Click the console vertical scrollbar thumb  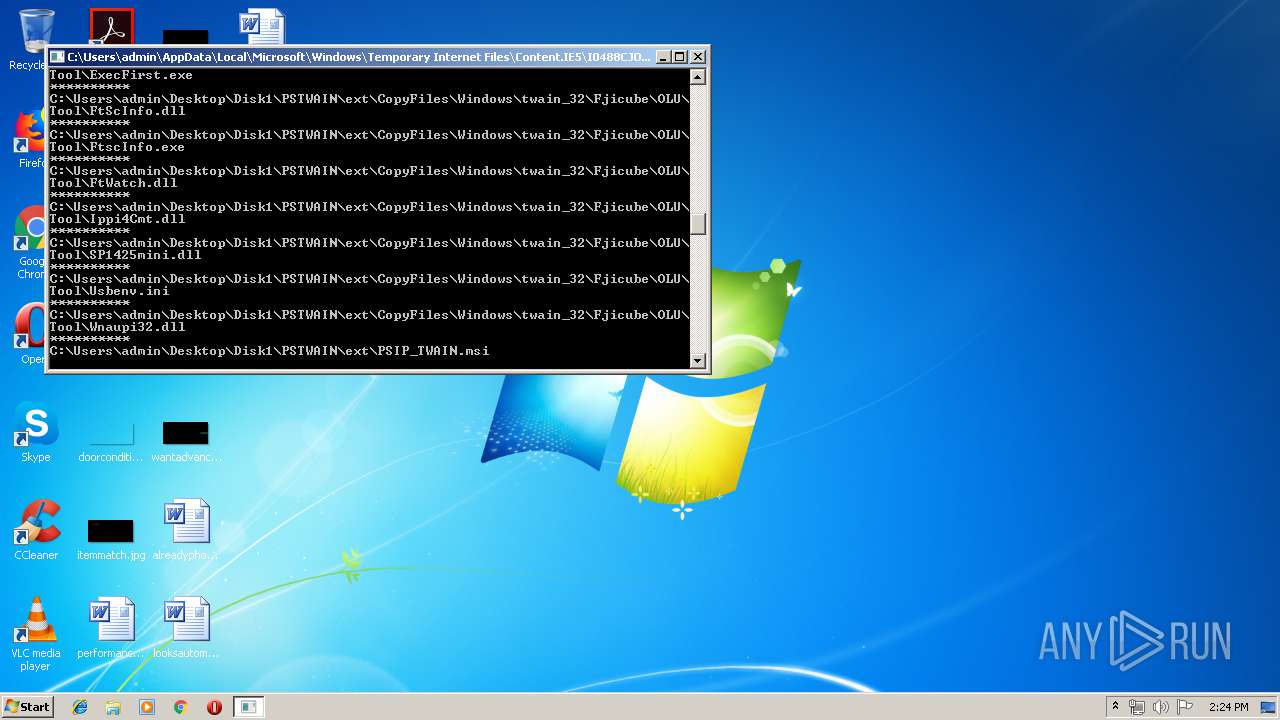tap(698, 224)
